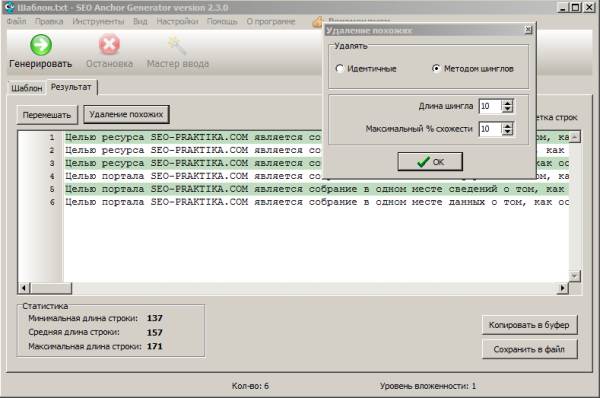The width and height of the screenshot is (600, 398).
Task: Open the Помощь menu
Action: tap(222, 21)
